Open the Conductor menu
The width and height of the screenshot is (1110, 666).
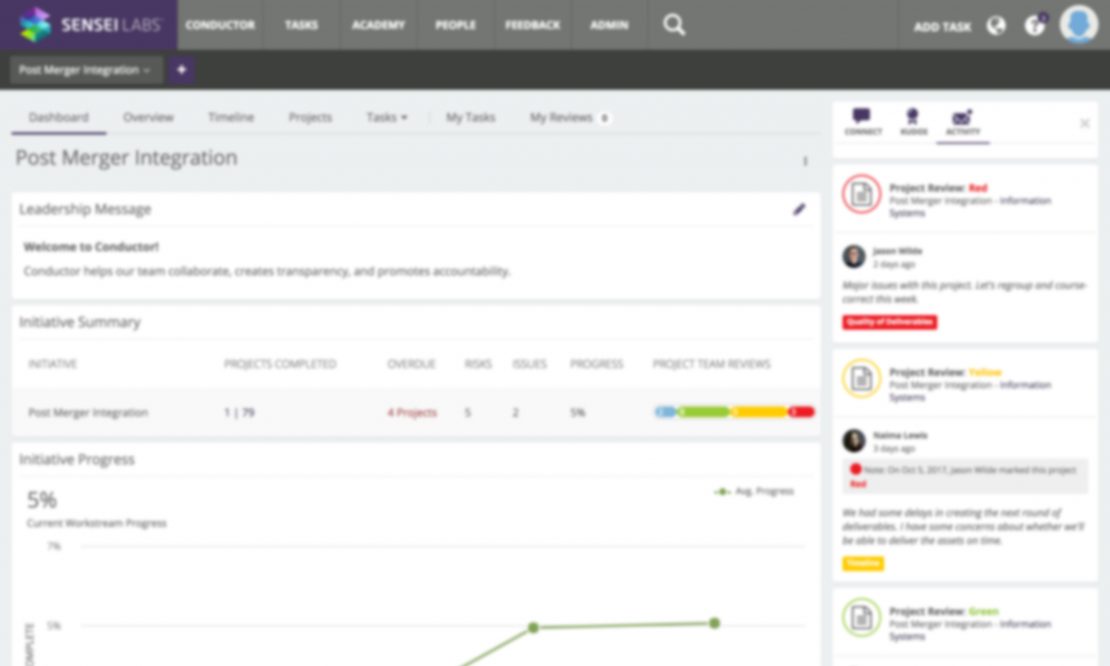219,25
